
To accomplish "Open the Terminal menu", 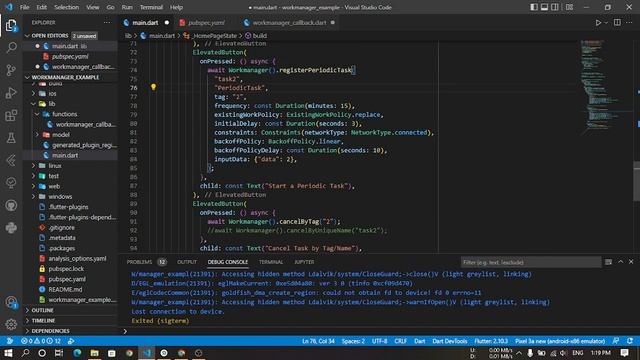I will (x=151, y=7).
